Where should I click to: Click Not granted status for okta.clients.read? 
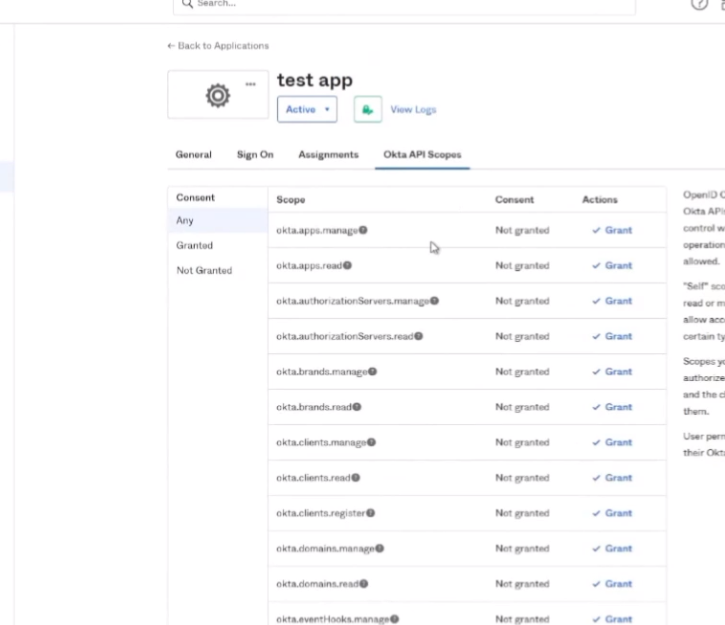pyautogui.click(x=522, y=478)
